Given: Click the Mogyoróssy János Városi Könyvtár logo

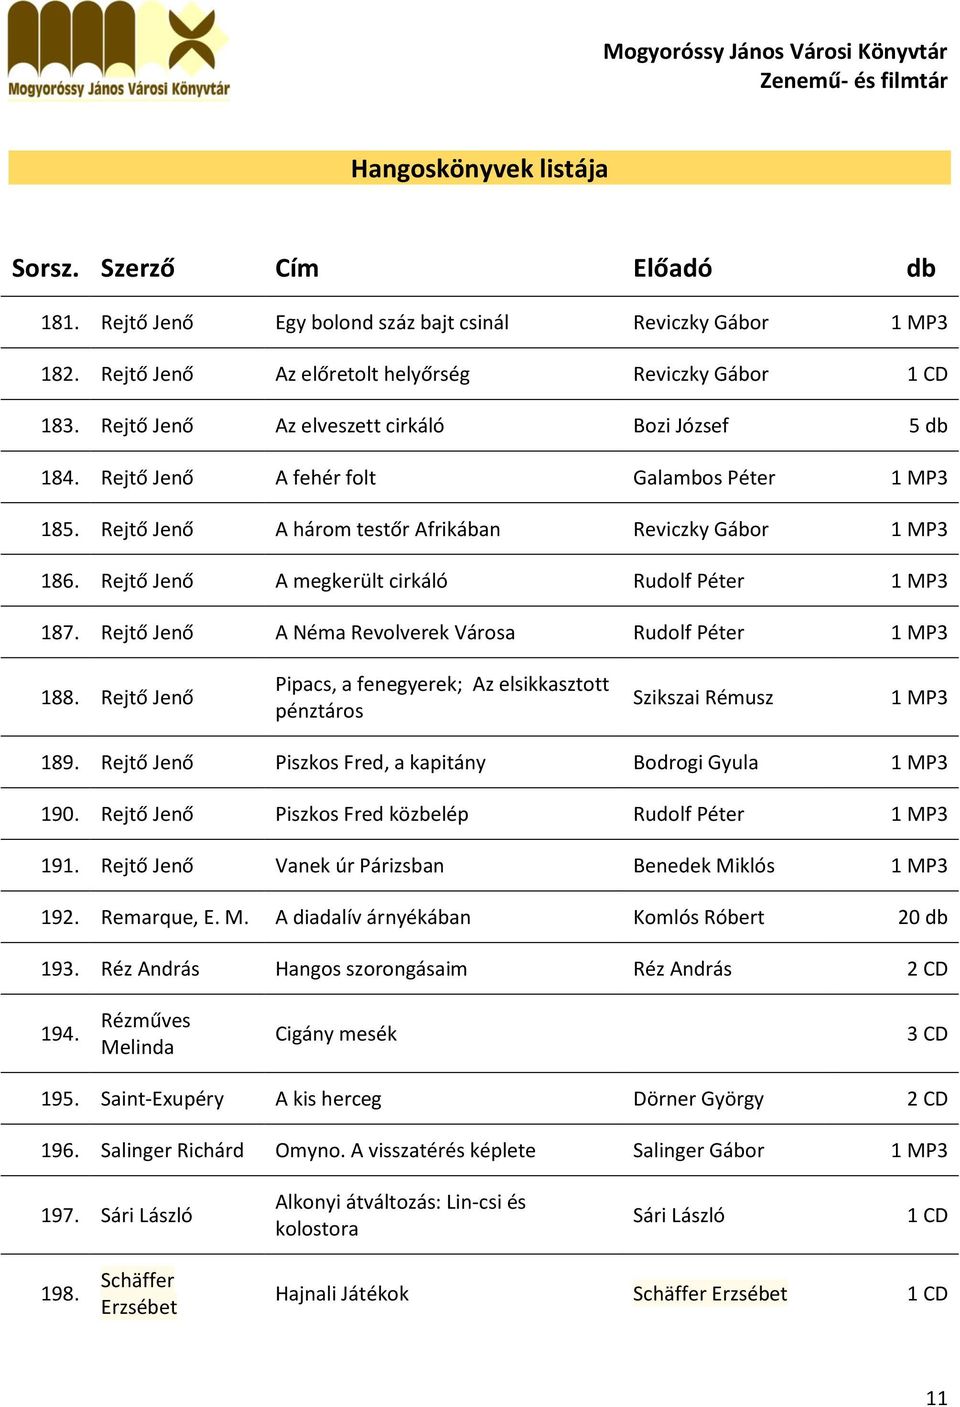Looking at the screenshot, I should pos(119,51).
